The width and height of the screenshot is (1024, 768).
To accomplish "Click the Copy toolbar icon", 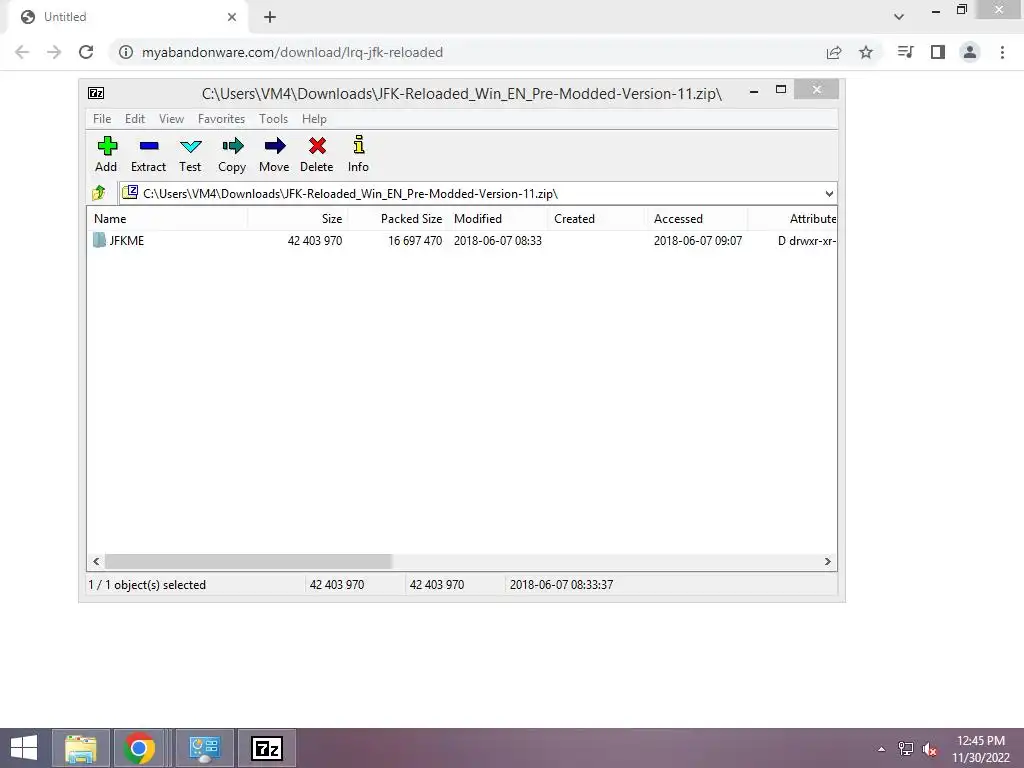I will pos(232,146).
